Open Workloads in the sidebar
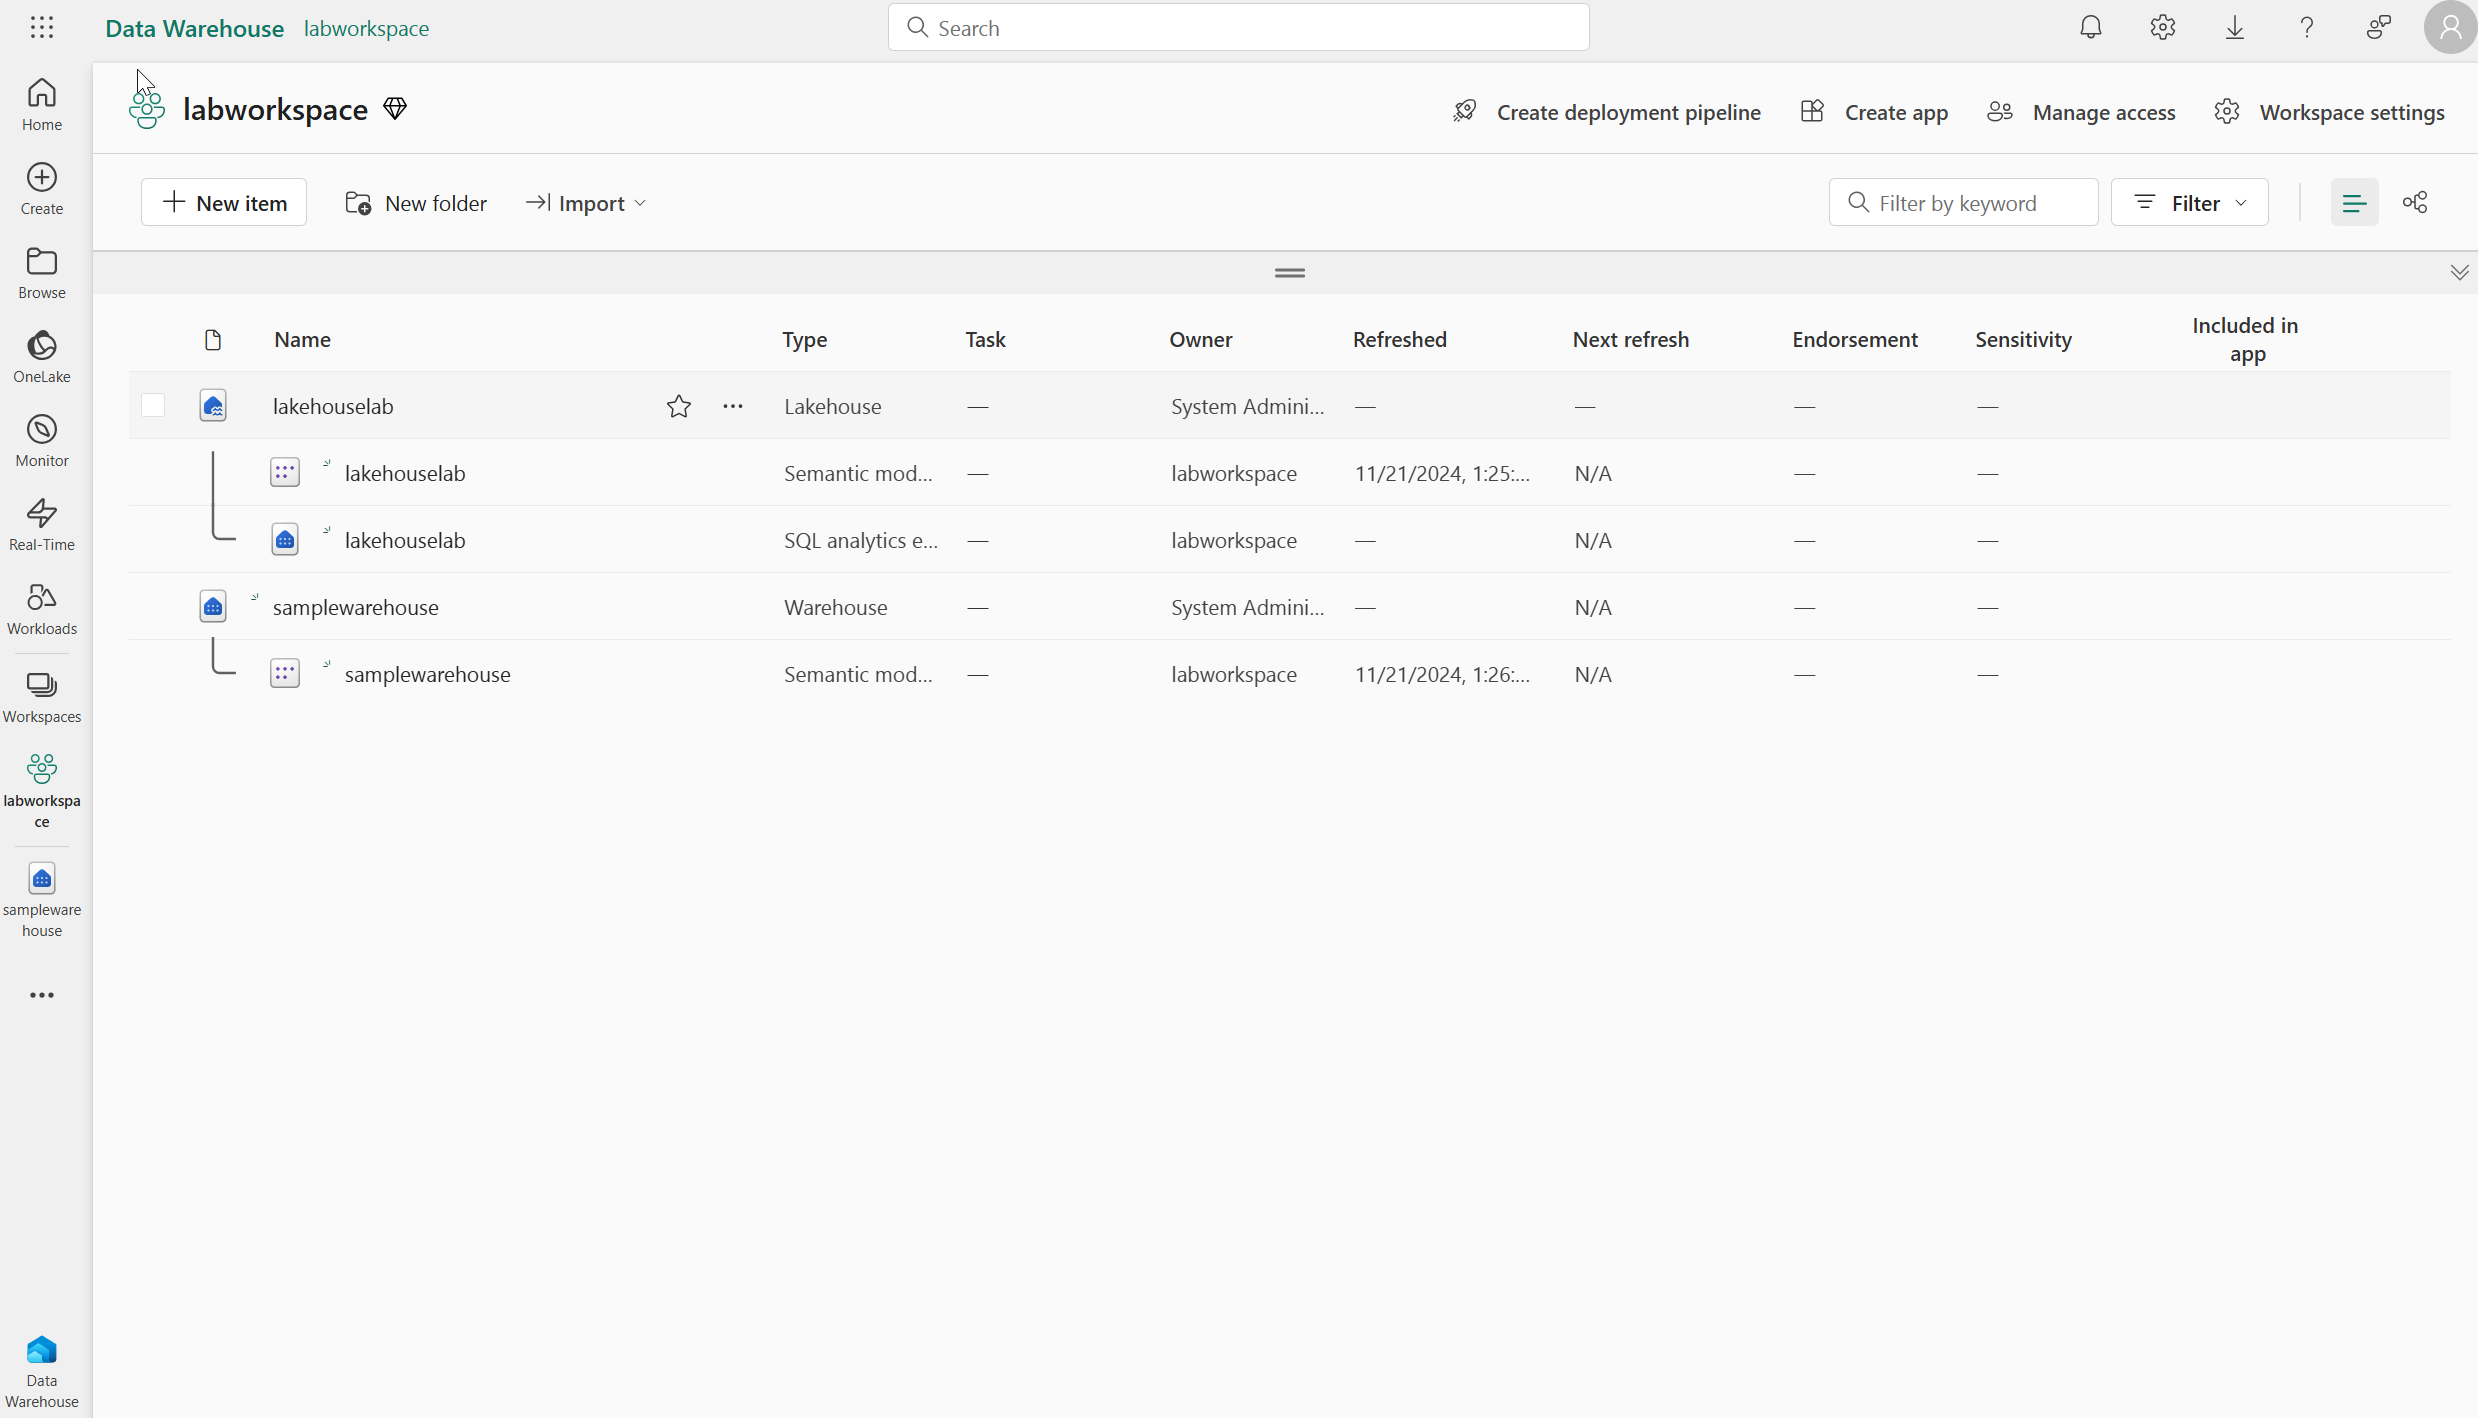Screen dimensions: 2478x1418 coord(42,608)
